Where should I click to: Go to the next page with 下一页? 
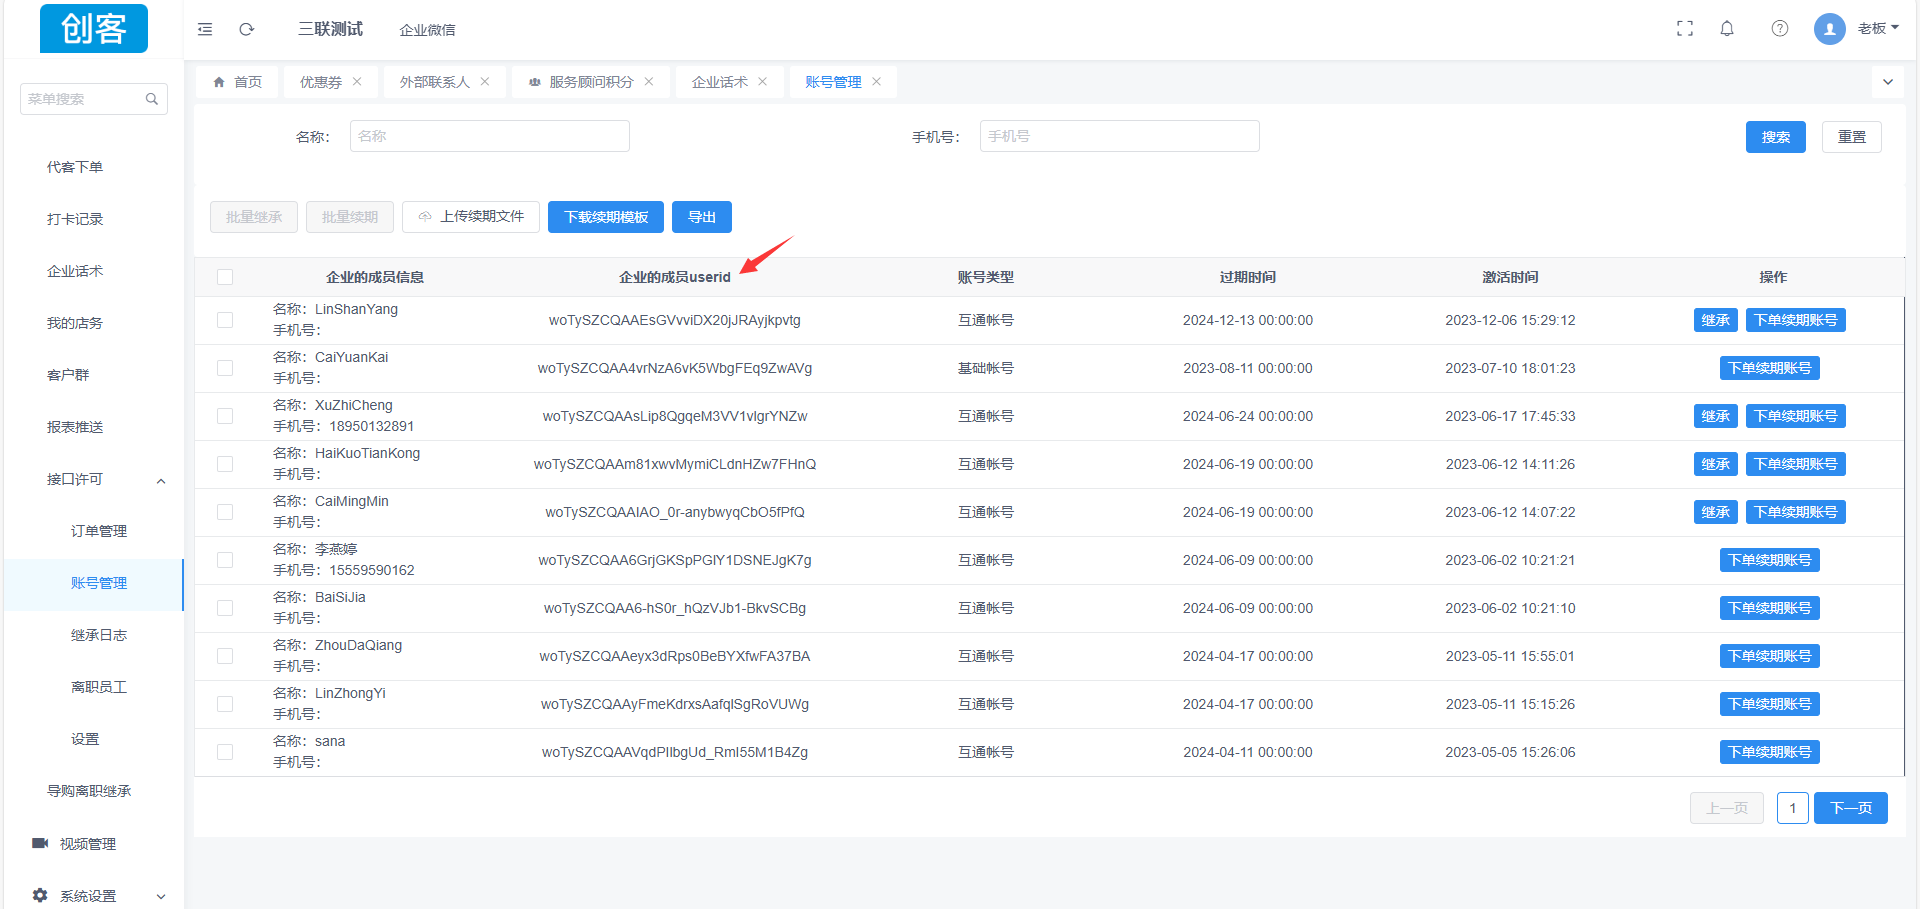click(x=1851, y=808)
